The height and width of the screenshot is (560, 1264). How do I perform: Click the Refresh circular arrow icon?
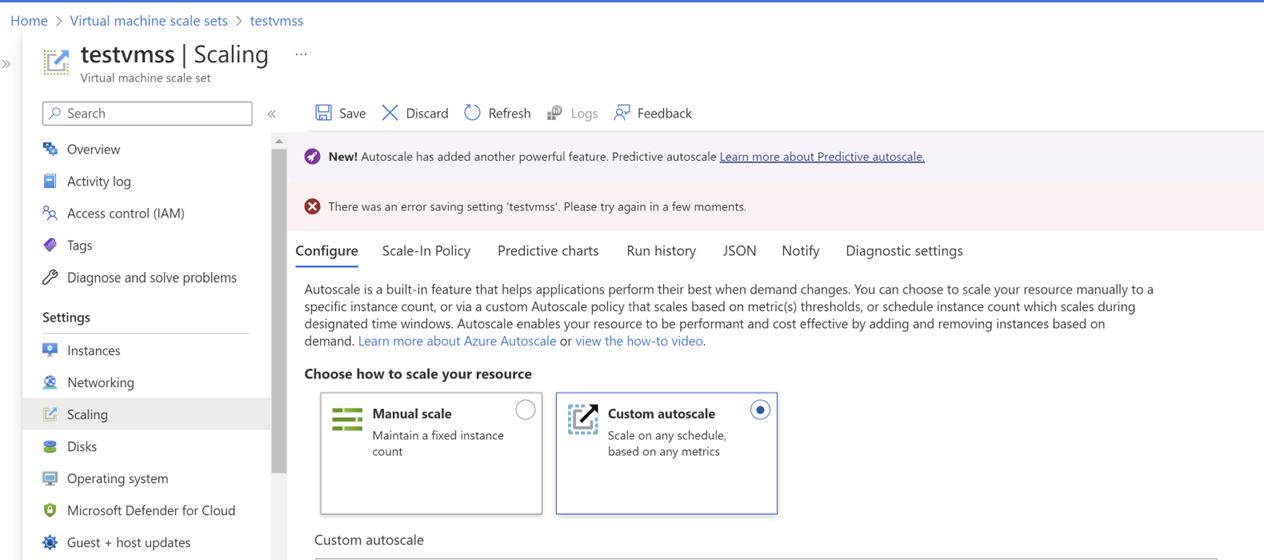coord(472,113)
